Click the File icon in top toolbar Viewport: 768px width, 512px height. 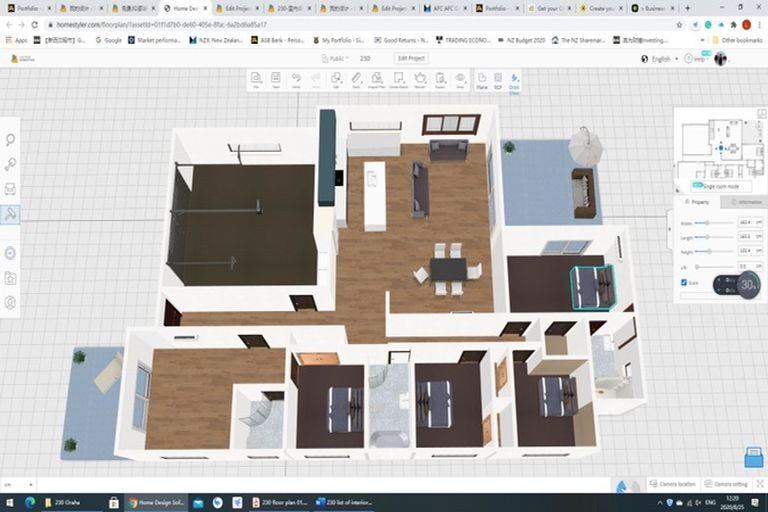pyautogui.click(x=256, y=79)
